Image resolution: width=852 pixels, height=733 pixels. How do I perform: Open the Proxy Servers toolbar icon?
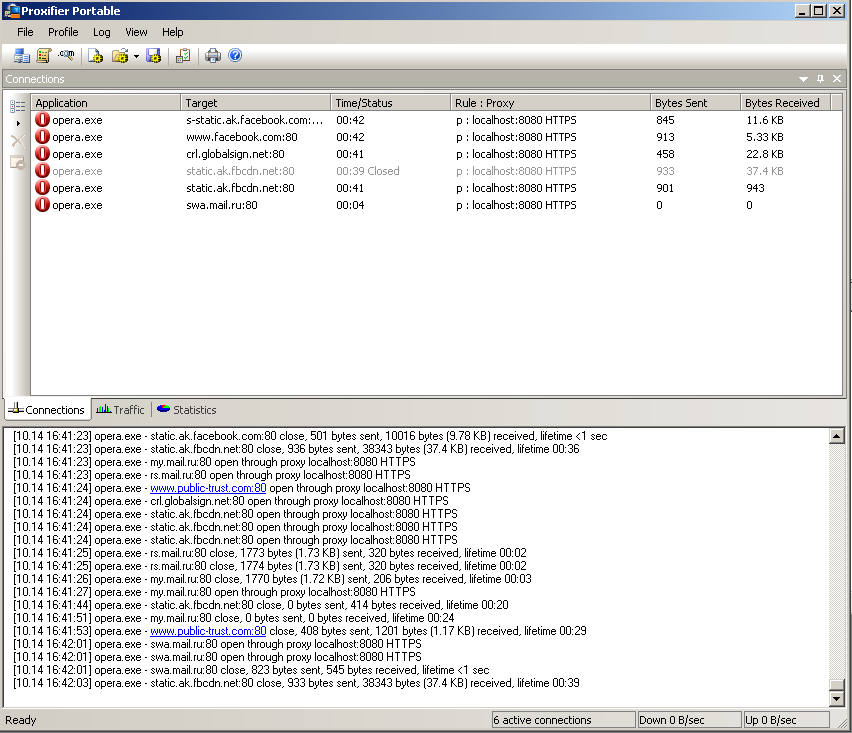click(22, 55)
